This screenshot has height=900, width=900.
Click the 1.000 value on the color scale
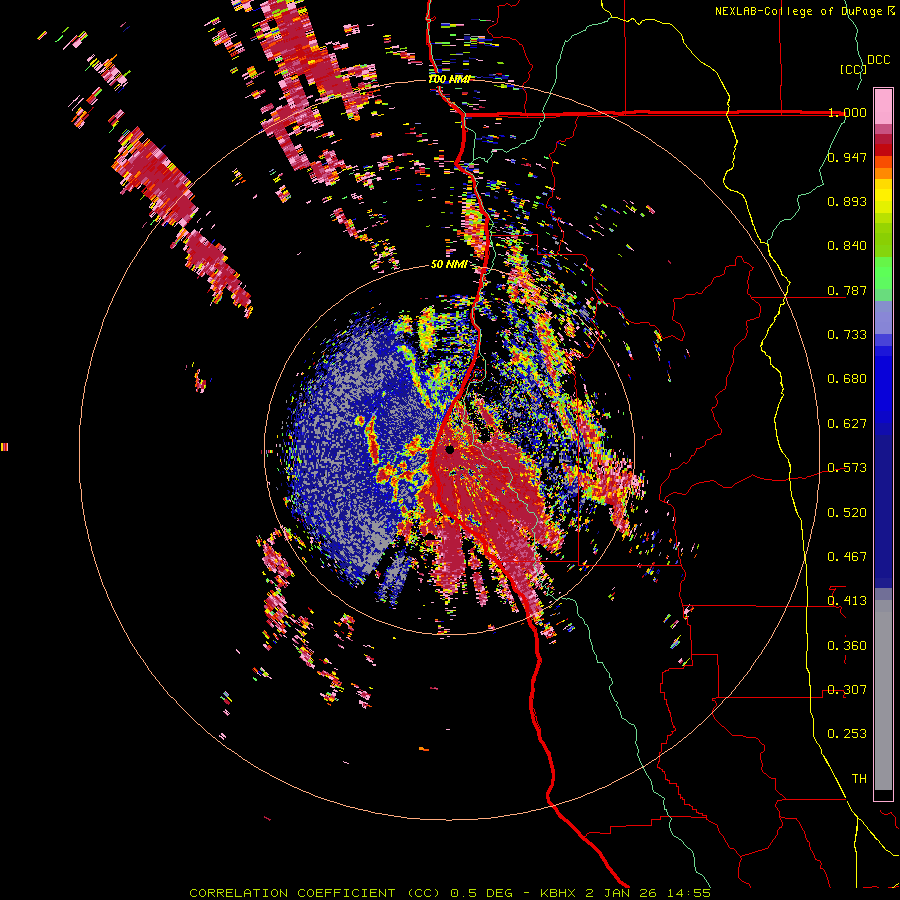847,112
